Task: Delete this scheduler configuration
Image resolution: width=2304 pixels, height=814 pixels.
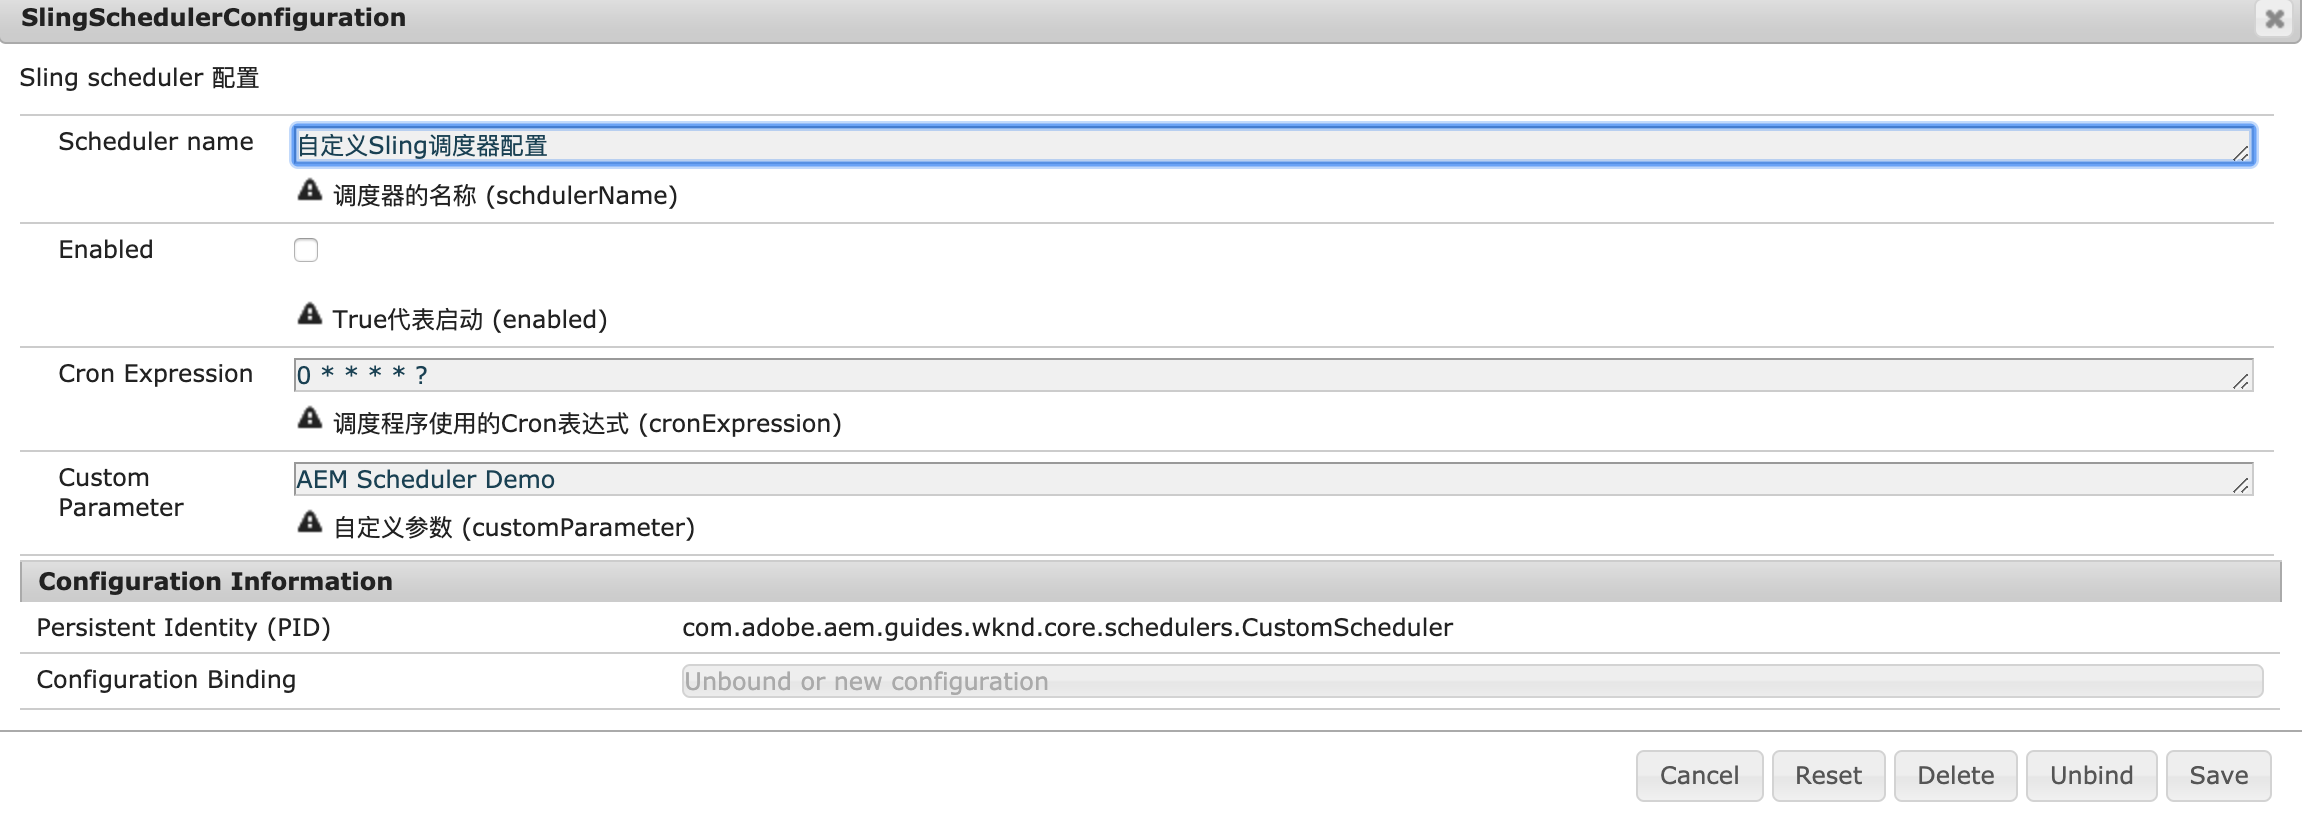Action: (1955, 775)
